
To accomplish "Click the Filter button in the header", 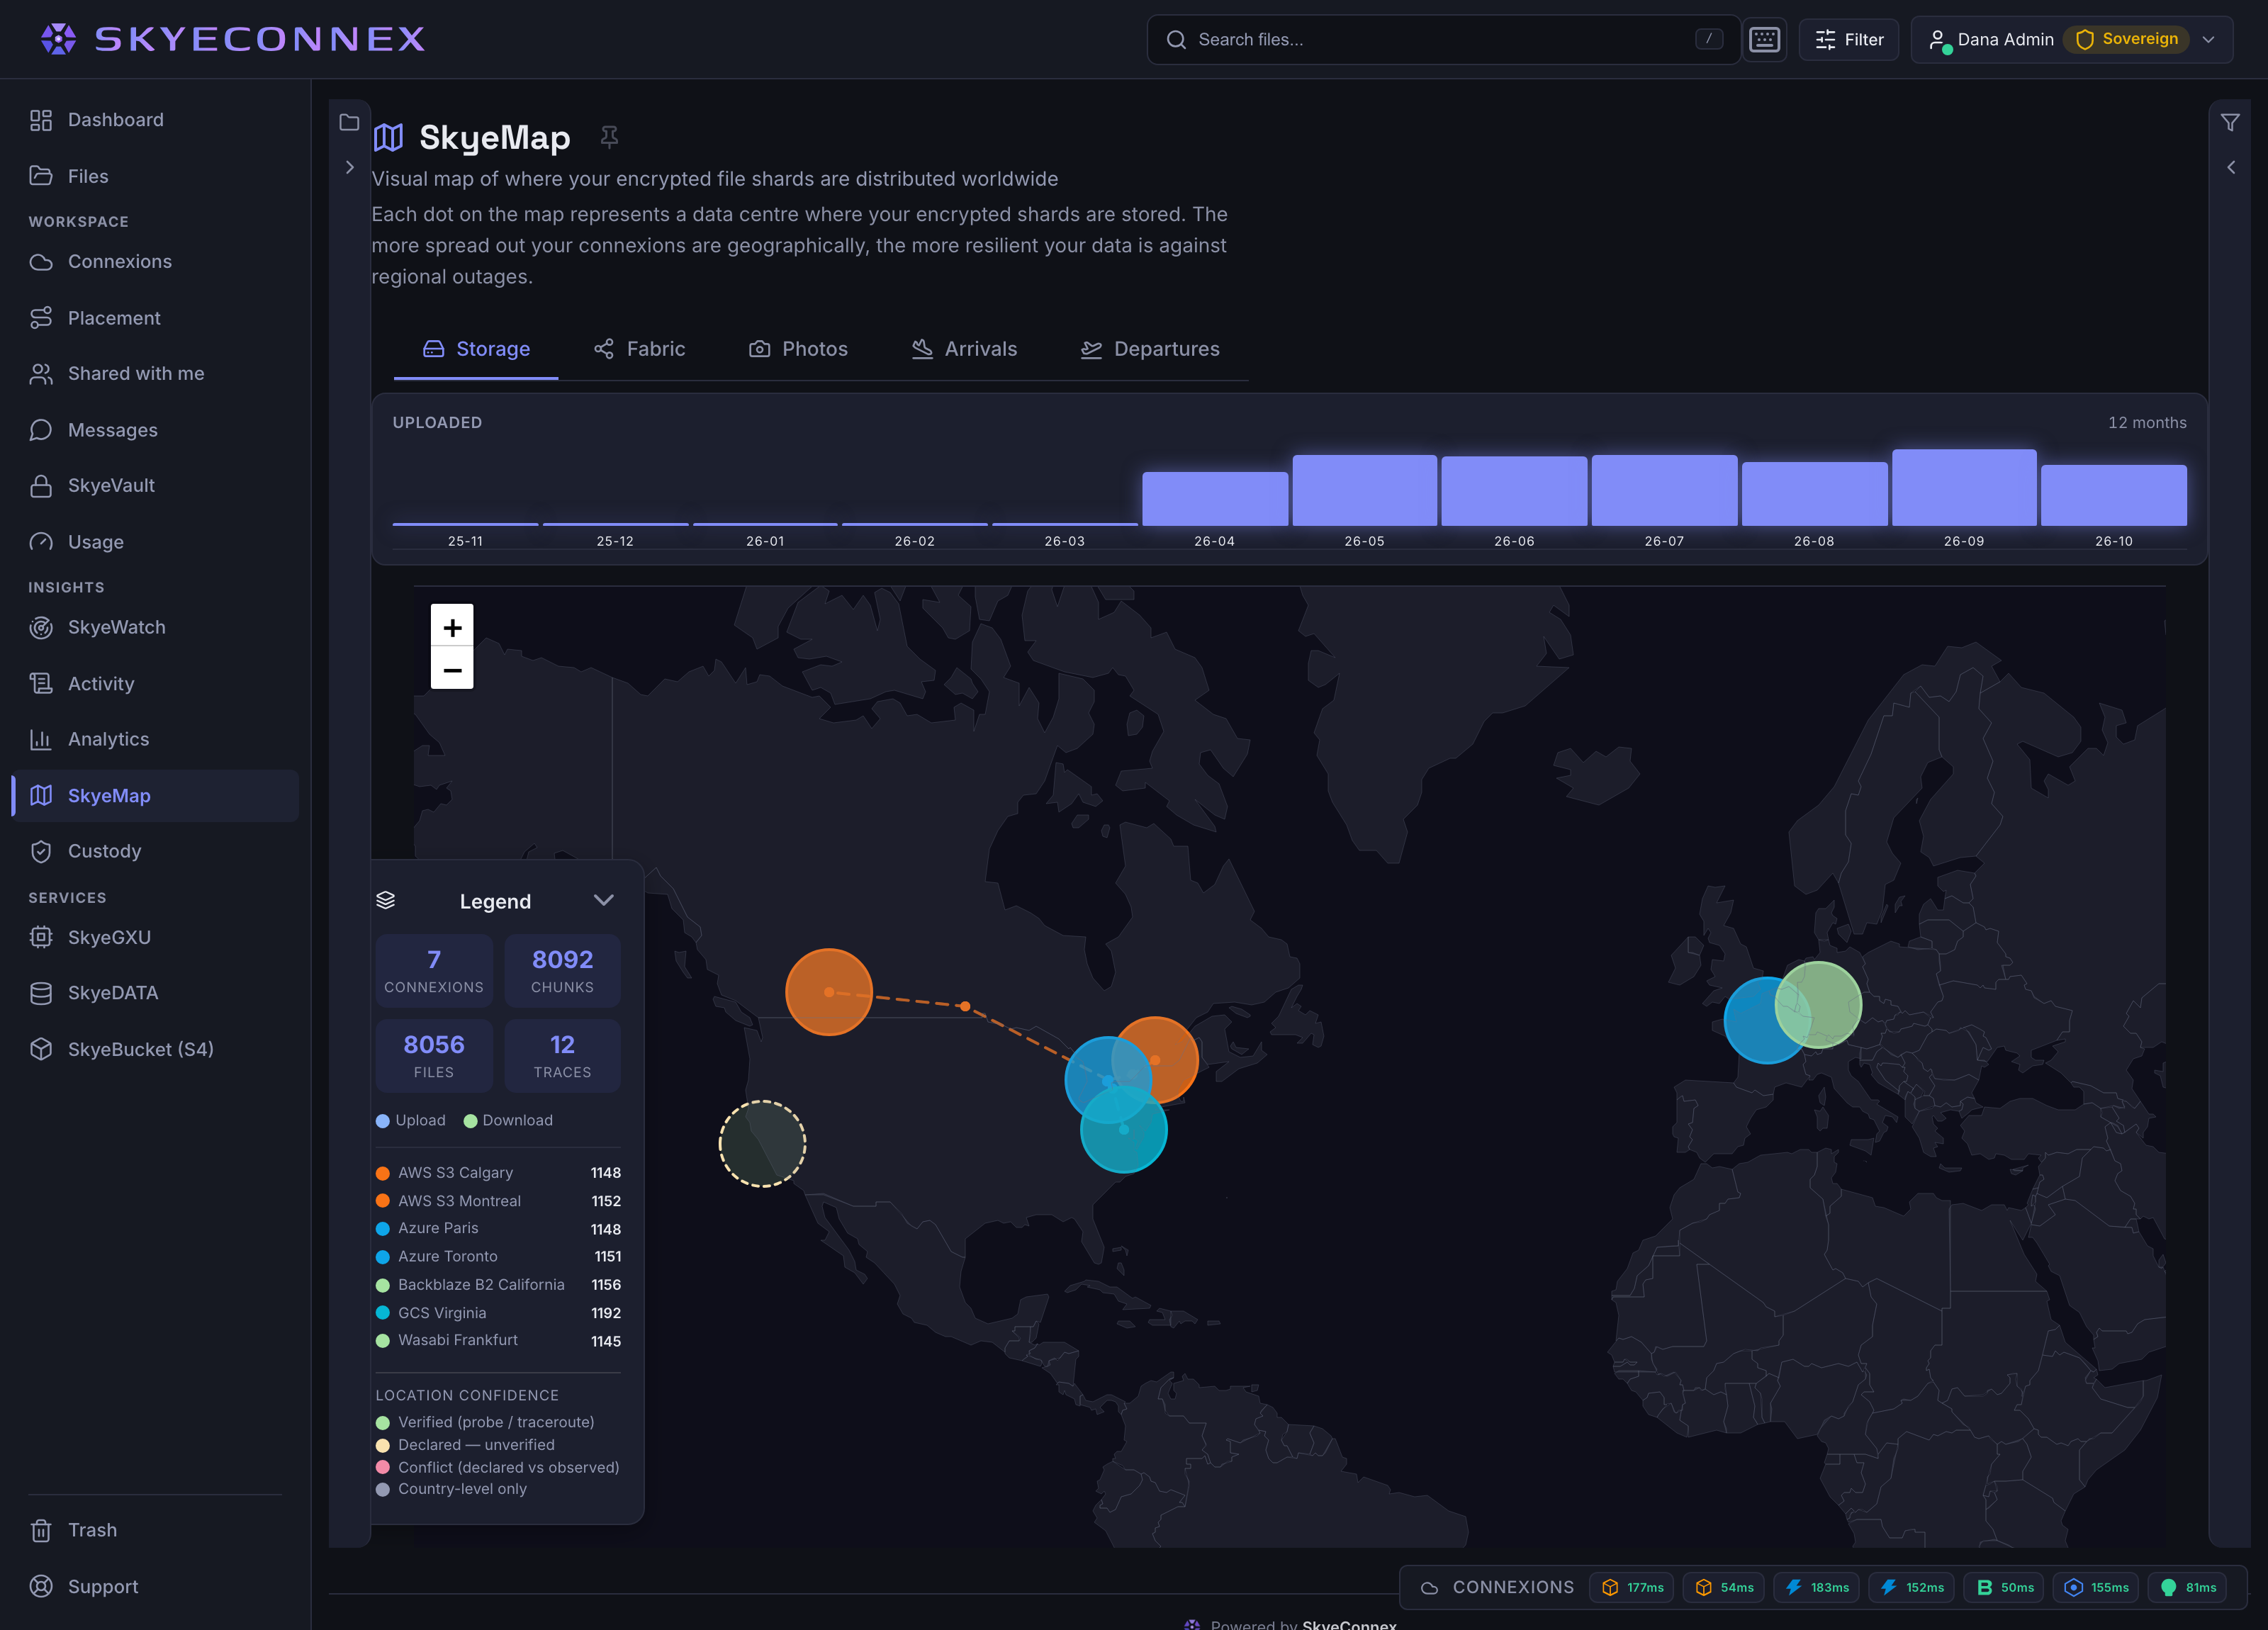I will [x=1848, y=40].
